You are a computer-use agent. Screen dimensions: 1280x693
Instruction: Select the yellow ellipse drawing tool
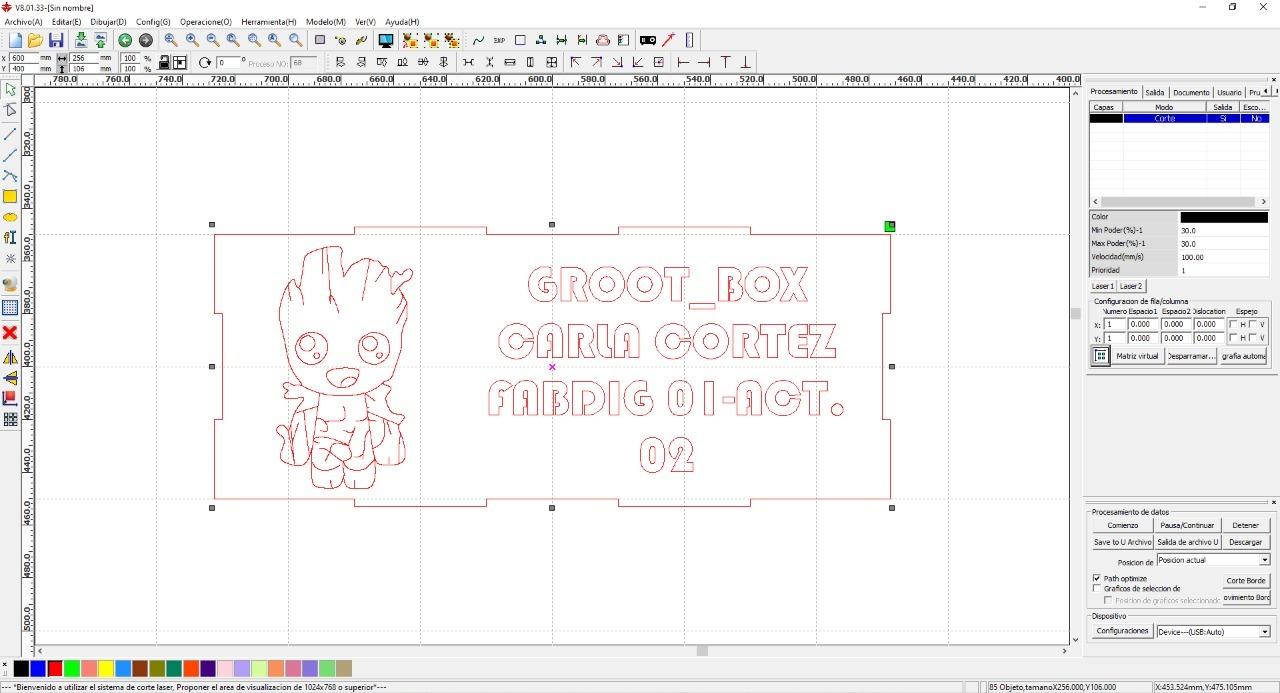coord(10,217)
